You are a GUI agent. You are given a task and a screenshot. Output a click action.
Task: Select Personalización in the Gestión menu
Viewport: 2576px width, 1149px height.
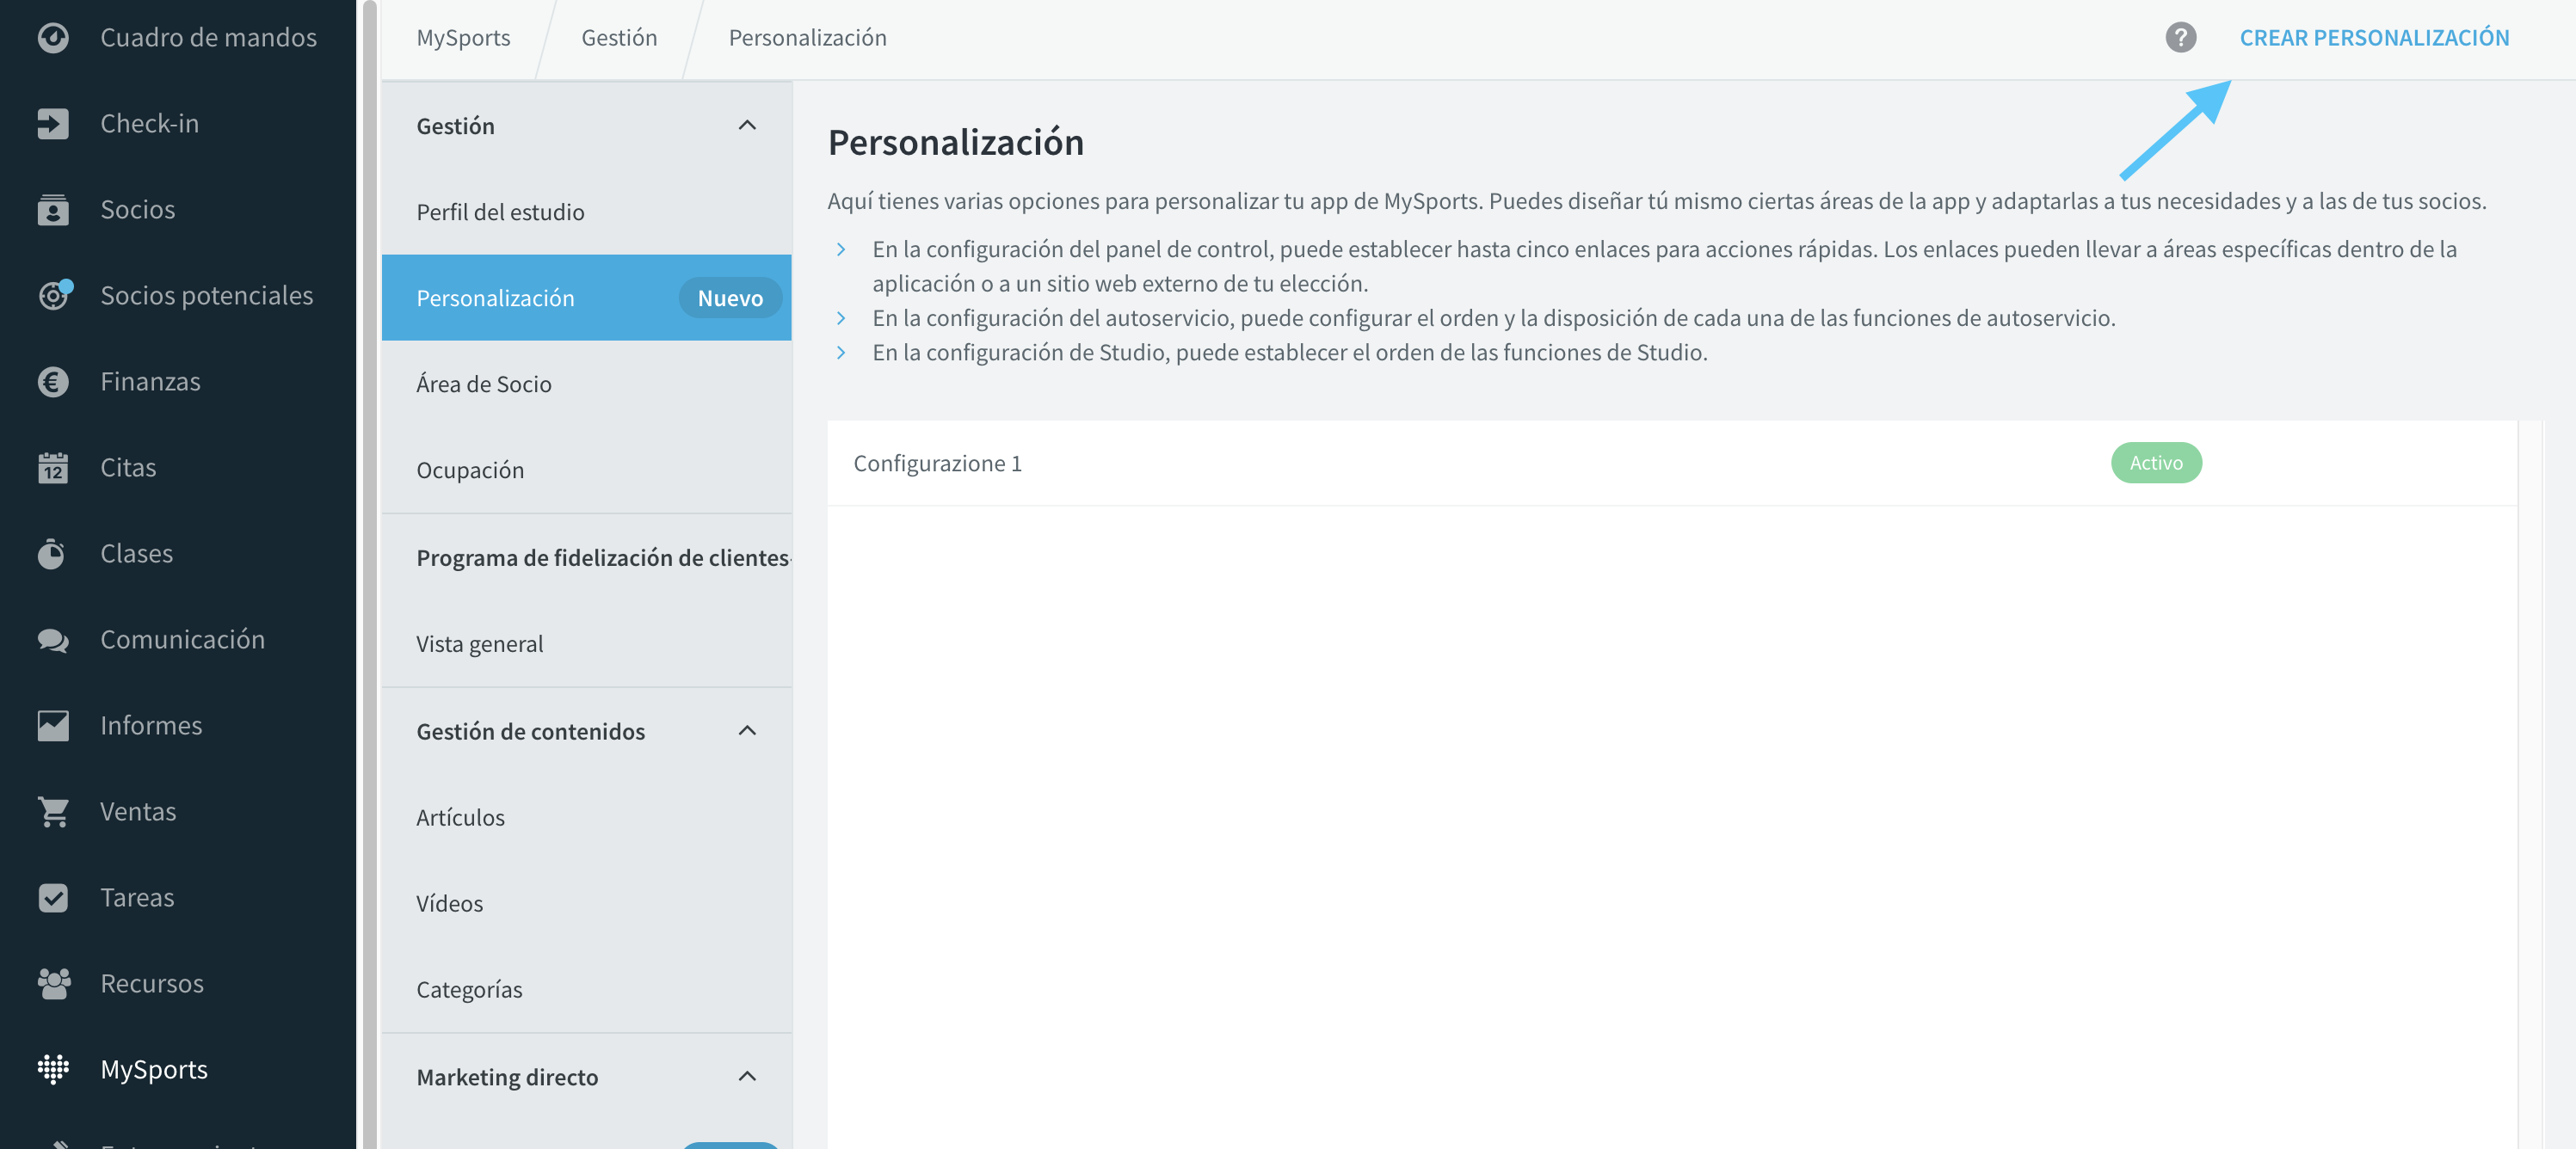tap(587, 297)
